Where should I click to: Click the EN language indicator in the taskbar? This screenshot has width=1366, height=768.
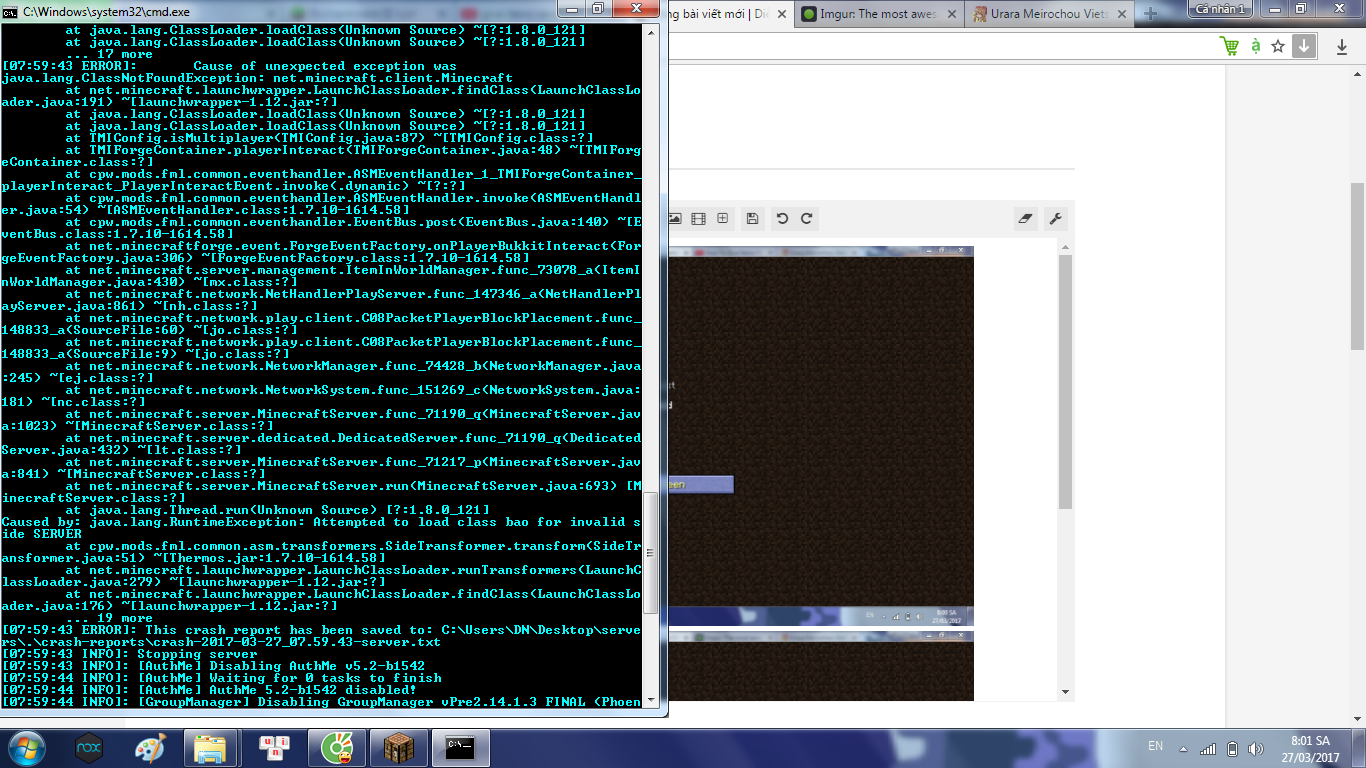[1155, 747]
